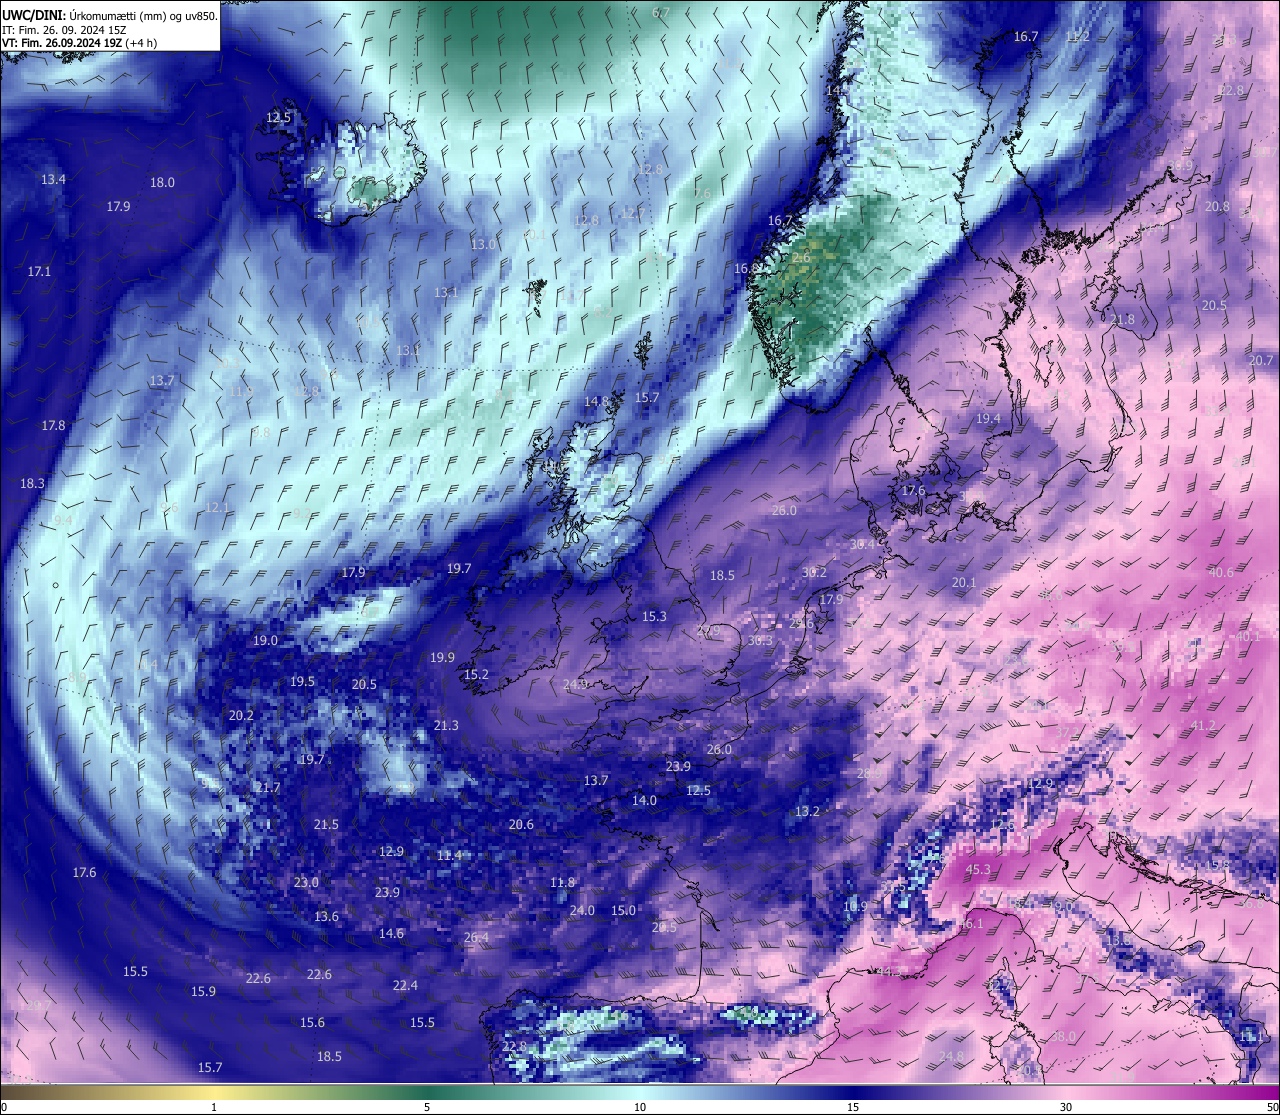Click the 18.0 value southwest of Iceland
Viewport: 1280px width, 1115px height.
click(162, 183)
